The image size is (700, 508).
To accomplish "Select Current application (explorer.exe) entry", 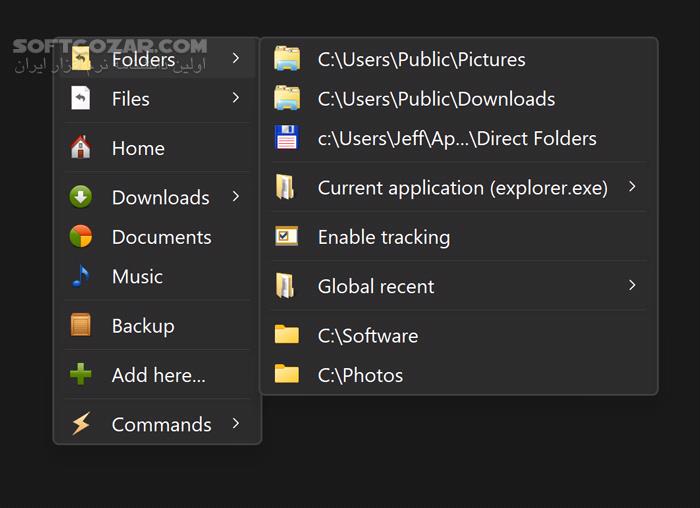I will [x=463, y=188].
